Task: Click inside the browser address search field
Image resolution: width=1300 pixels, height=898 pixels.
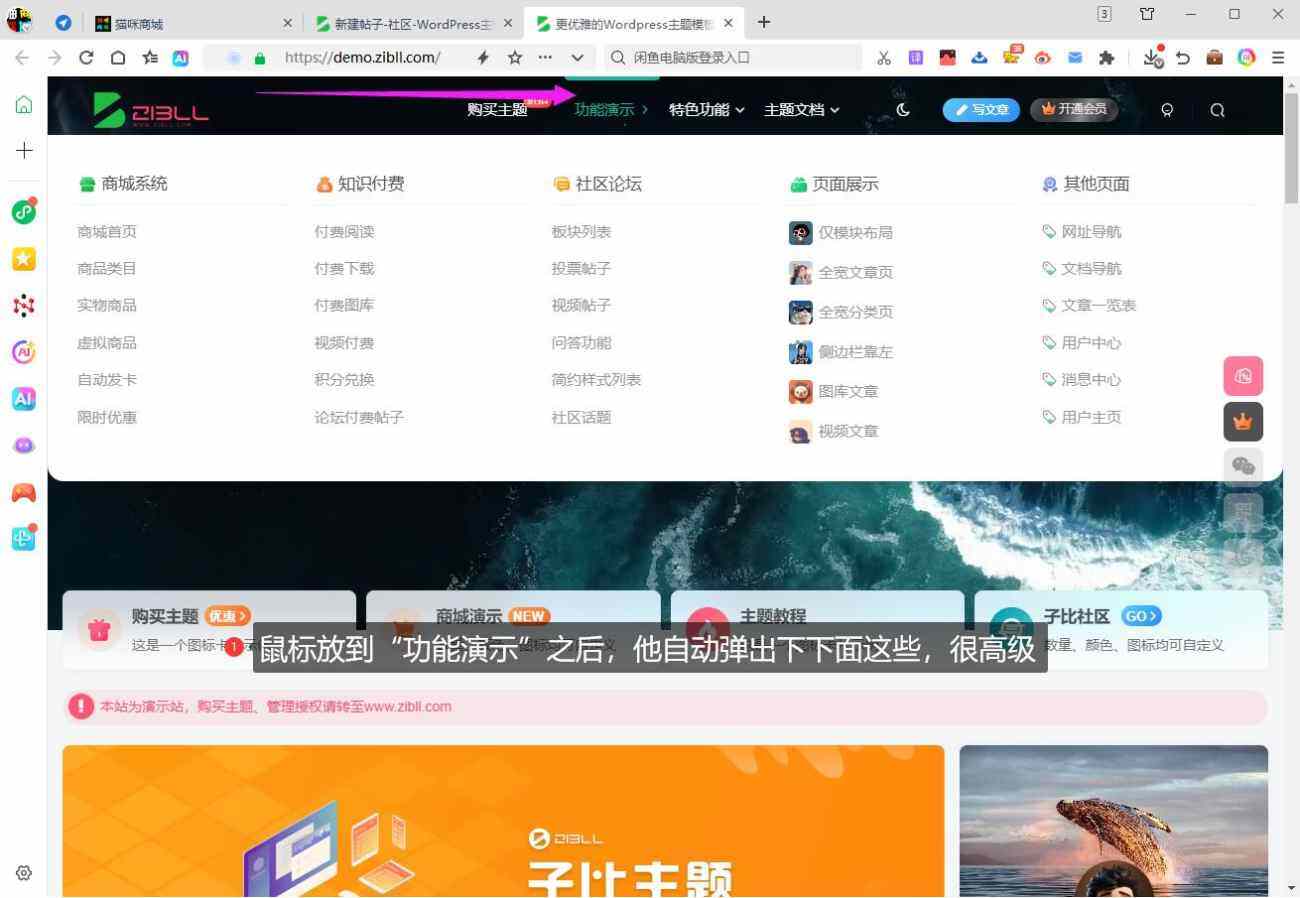Action: (x=720, y=57)
